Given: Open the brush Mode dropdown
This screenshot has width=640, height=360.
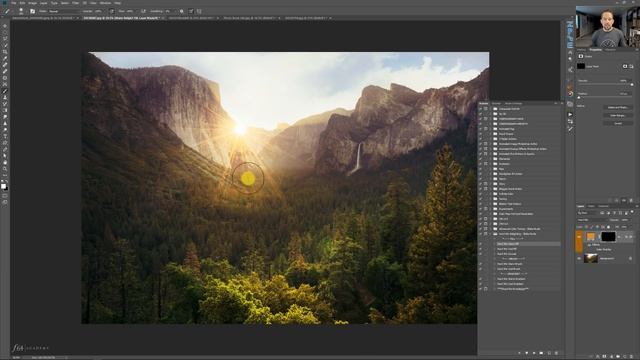Looking at the screenshot, I should [x=63, y=11].
